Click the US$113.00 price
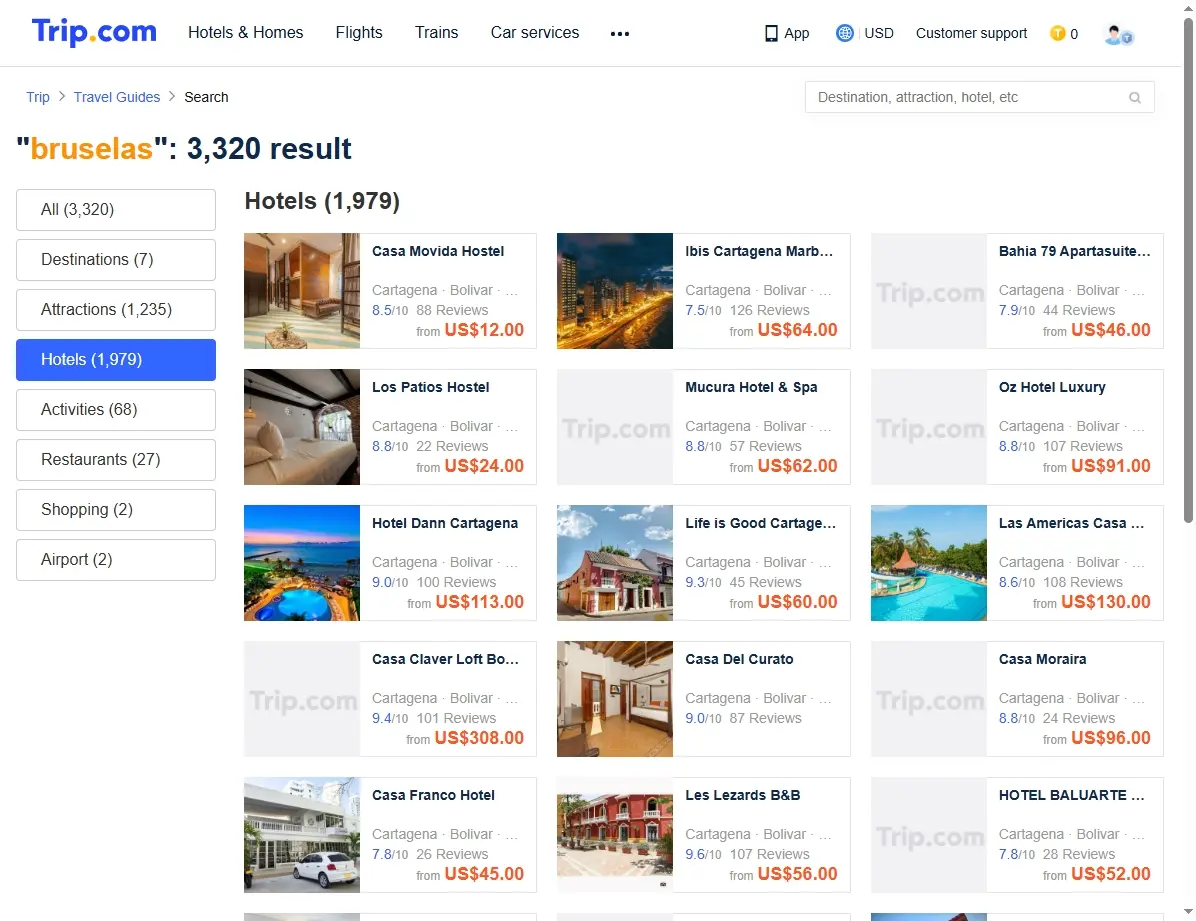The image size is (1196, 921). point(480,602)
